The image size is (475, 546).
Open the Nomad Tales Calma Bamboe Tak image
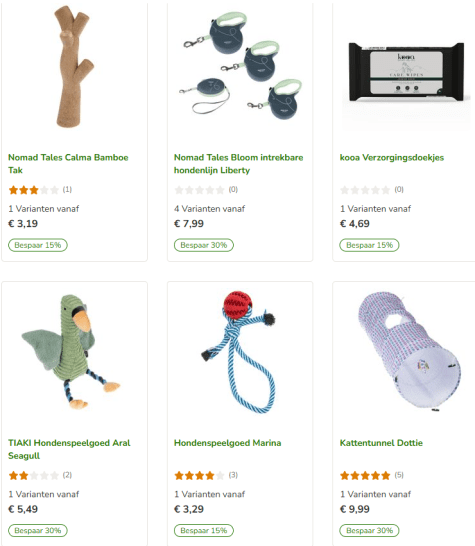[75, 67]
